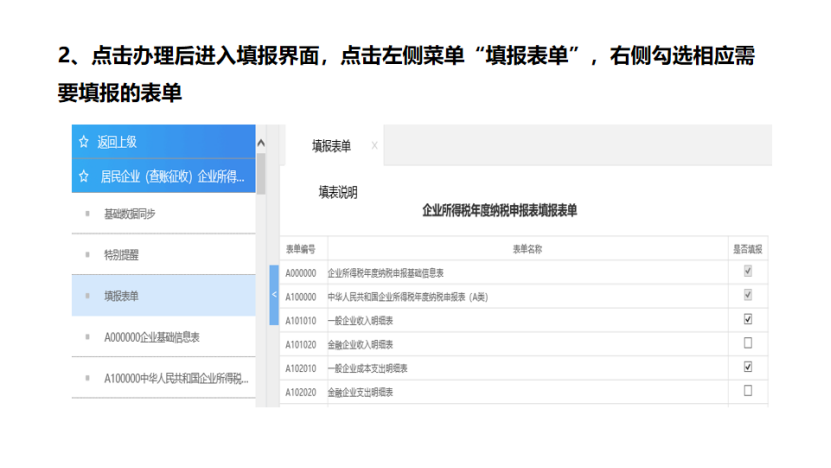Open 填报表单 in the left menu
The height and width of the screenshot is (468, 831).
click(x=122, y=296)
